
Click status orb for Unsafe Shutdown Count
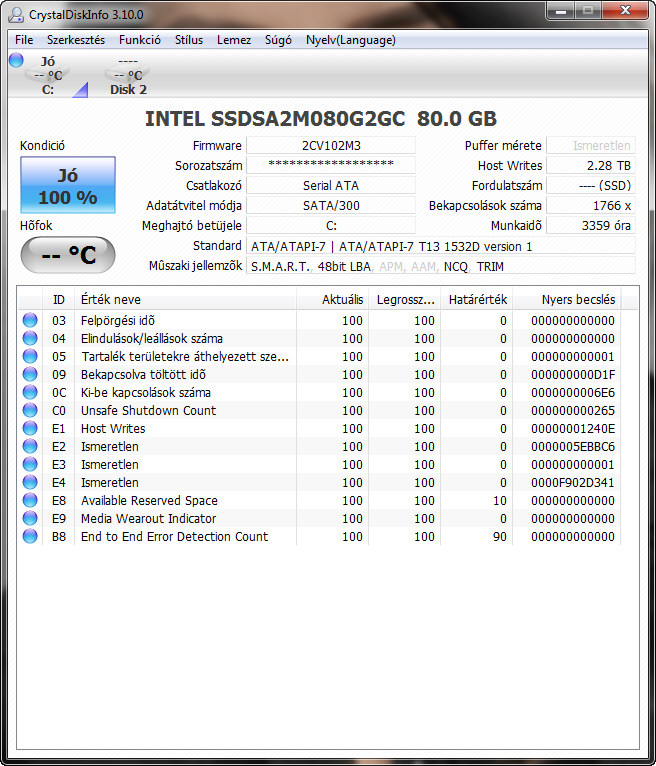tap(30, 410)
